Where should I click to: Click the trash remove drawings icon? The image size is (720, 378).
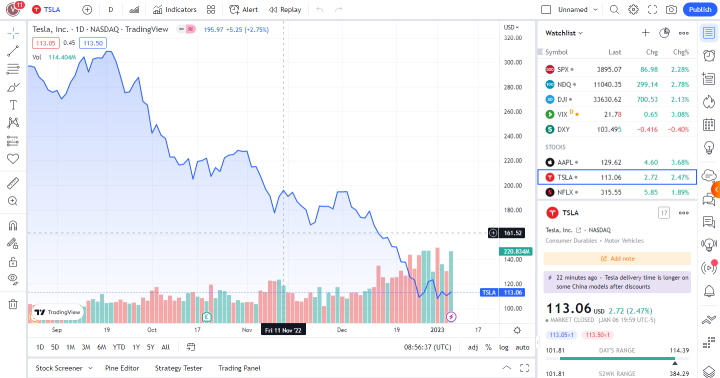tap(13, 304)
